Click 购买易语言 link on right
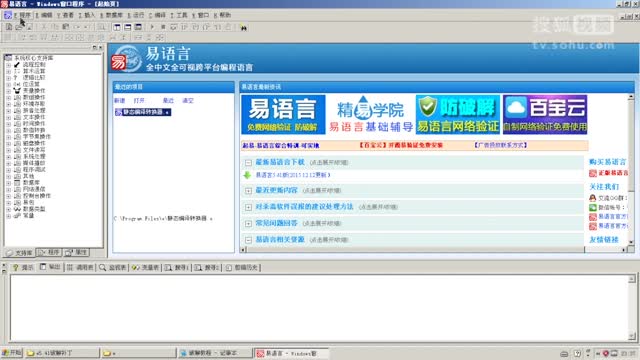 point(607,162)
